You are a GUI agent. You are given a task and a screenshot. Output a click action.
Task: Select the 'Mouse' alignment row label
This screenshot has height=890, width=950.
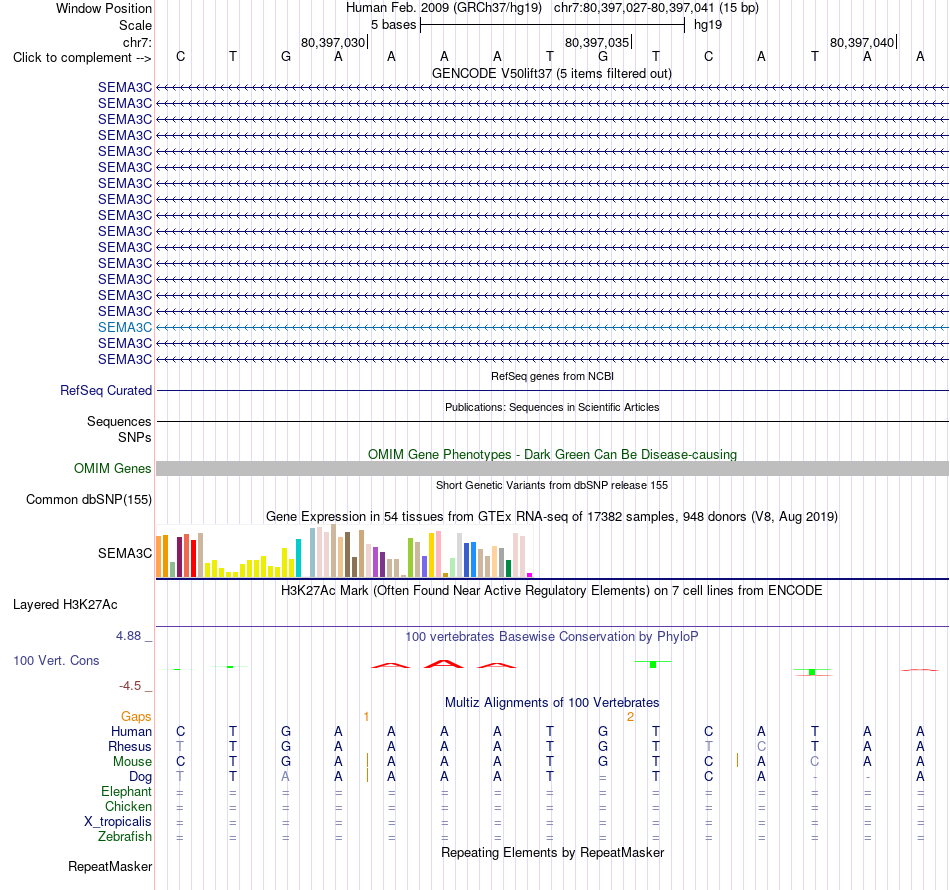[132, 762]
